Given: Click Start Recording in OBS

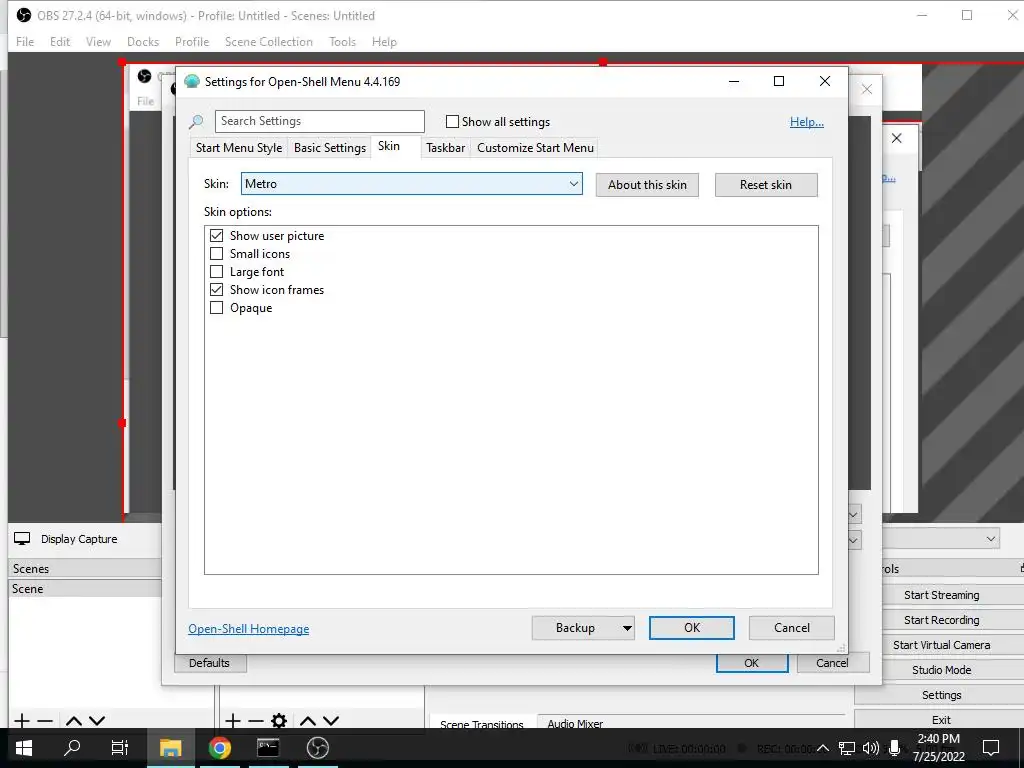Looking at the screenshot, I should pos(941,620).
